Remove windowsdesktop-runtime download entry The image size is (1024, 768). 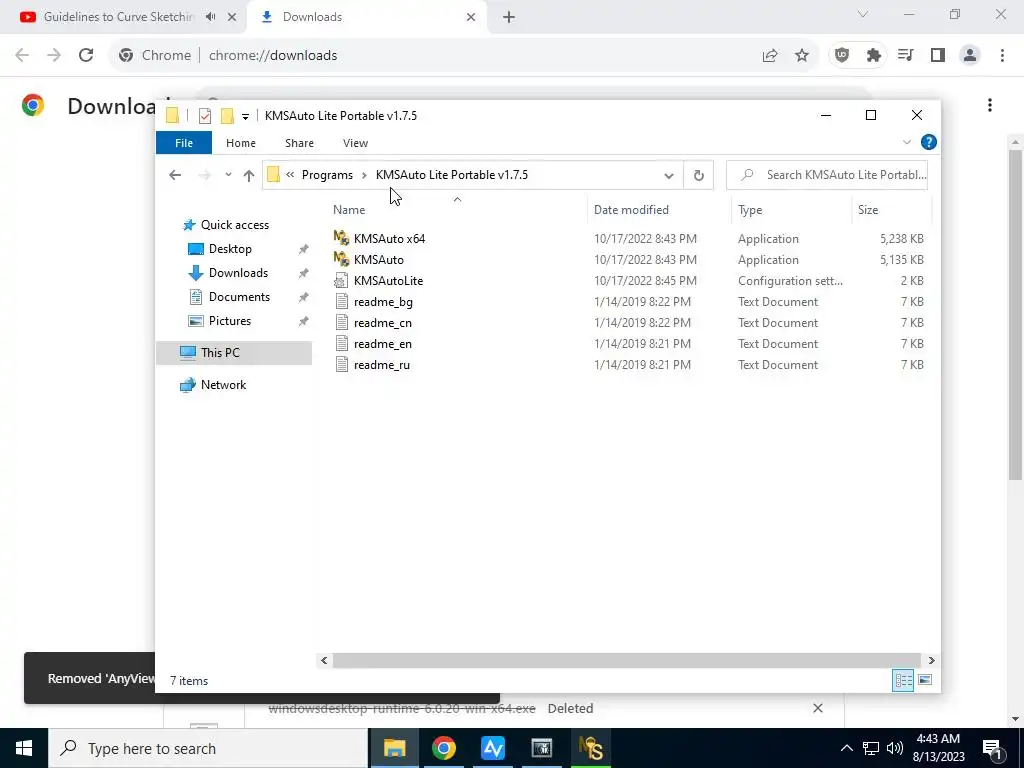click(x=818, y=708)
